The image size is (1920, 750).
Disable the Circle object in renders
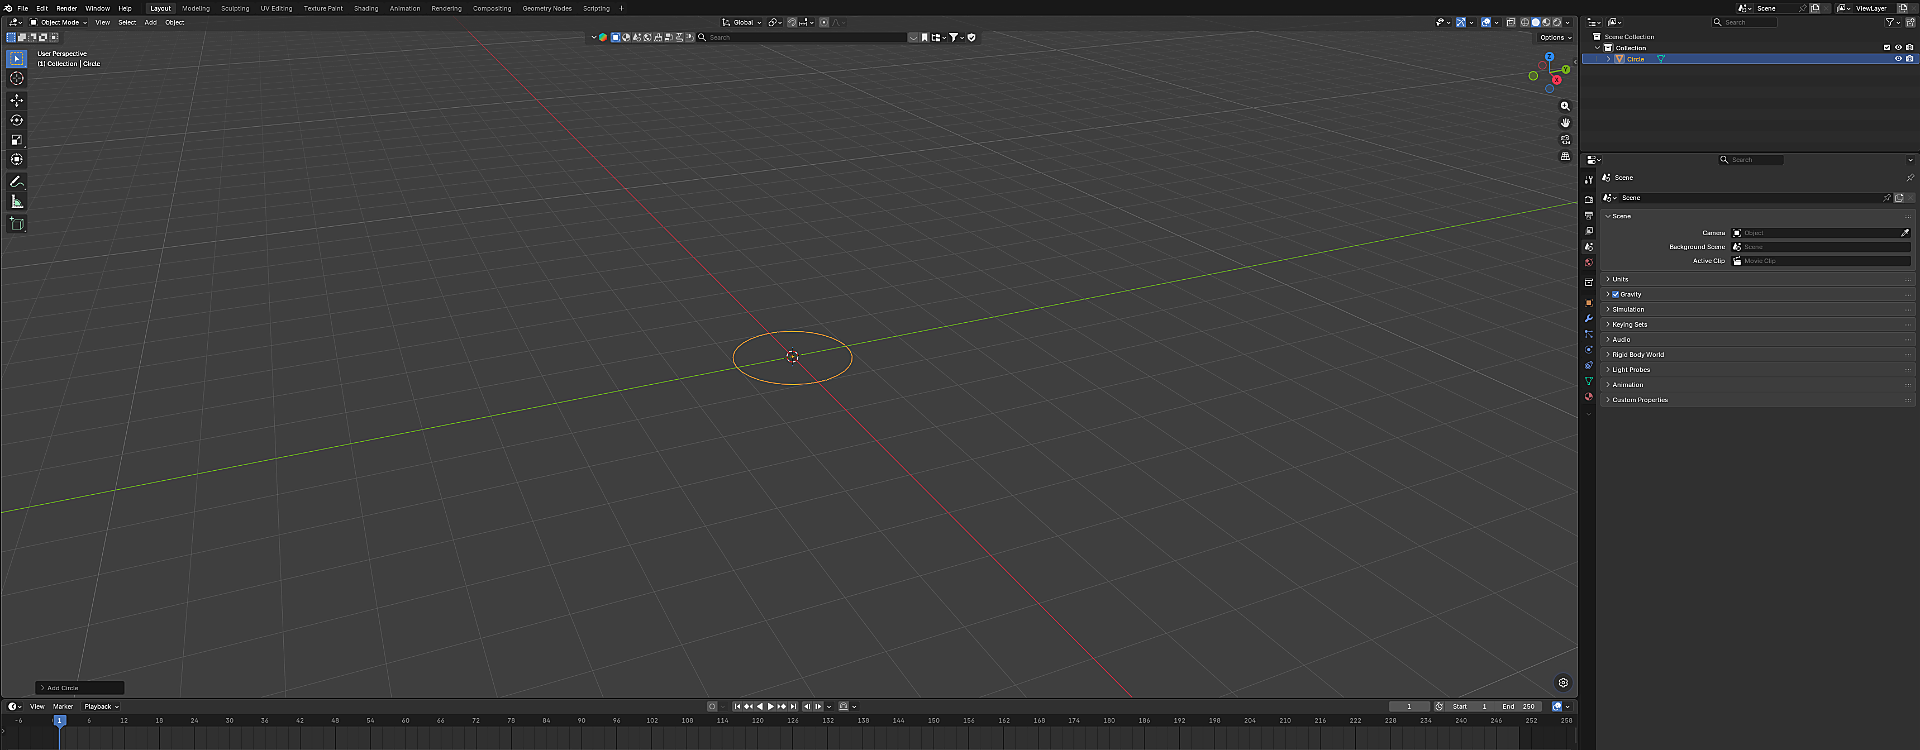coord(1909,59)
